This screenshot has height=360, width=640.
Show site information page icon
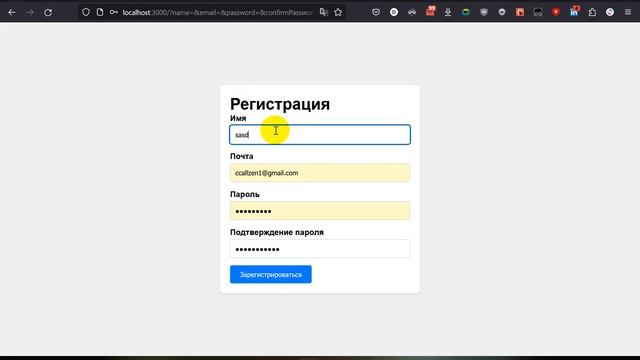point(100,12)
